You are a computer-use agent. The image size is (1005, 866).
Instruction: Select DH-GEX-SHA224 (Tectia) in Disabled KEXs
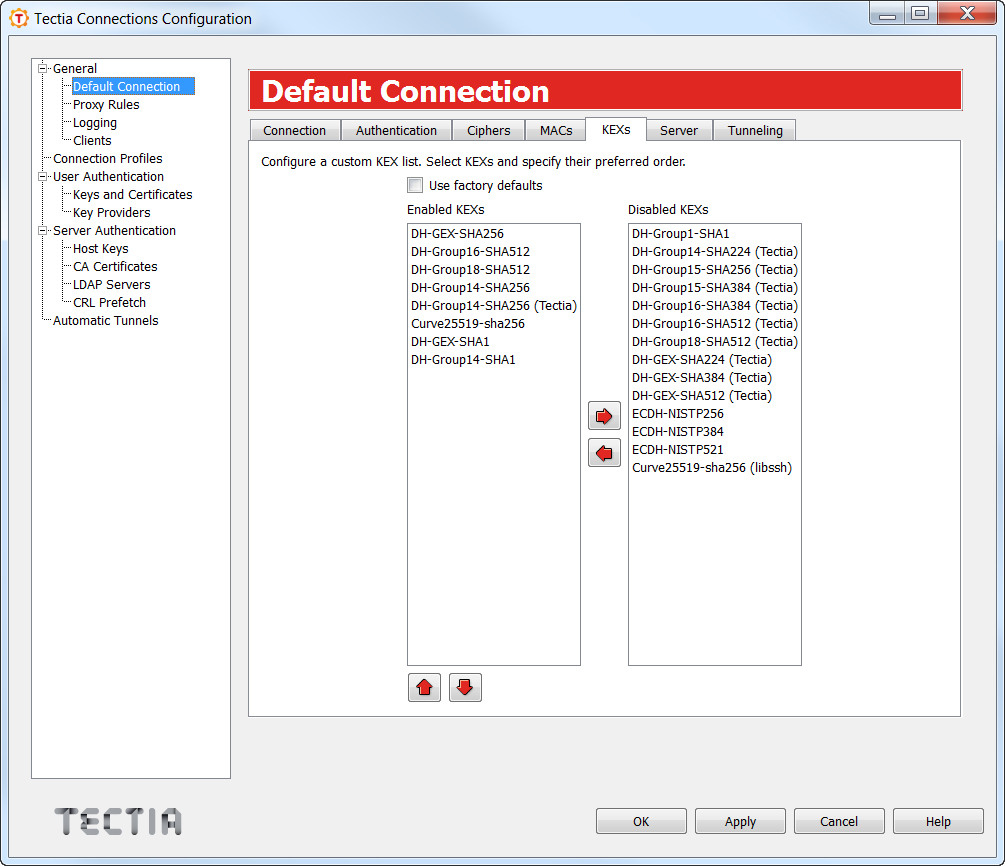[715, 360]
